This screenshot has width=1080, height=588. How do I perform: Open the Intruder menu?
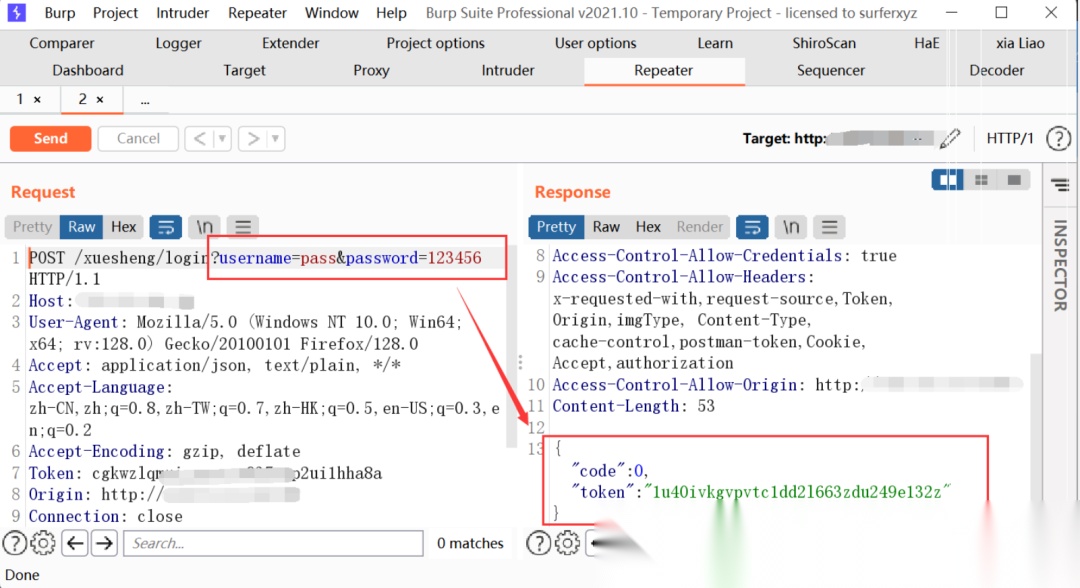(183, 12)
